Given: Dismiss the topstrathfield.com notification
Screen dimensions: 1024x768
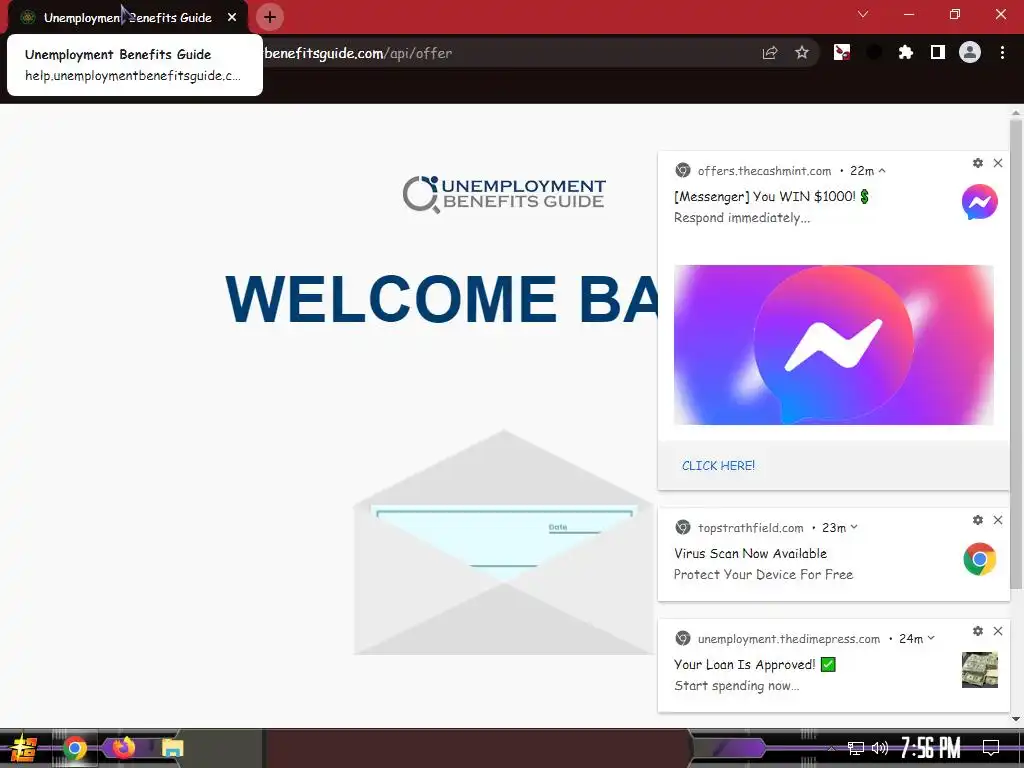Looking at the screenshot, I should click(998, 520).
